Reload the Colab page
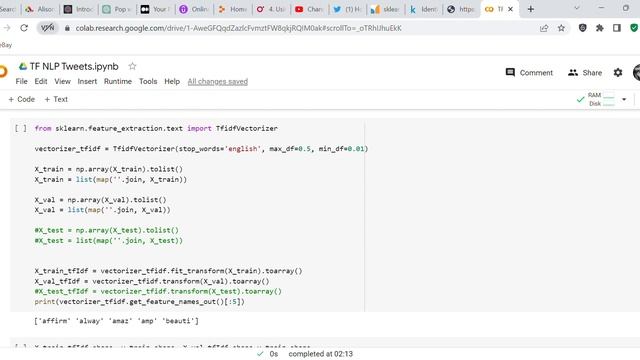Viewport: 640px width, 360px height. point(24,28)
